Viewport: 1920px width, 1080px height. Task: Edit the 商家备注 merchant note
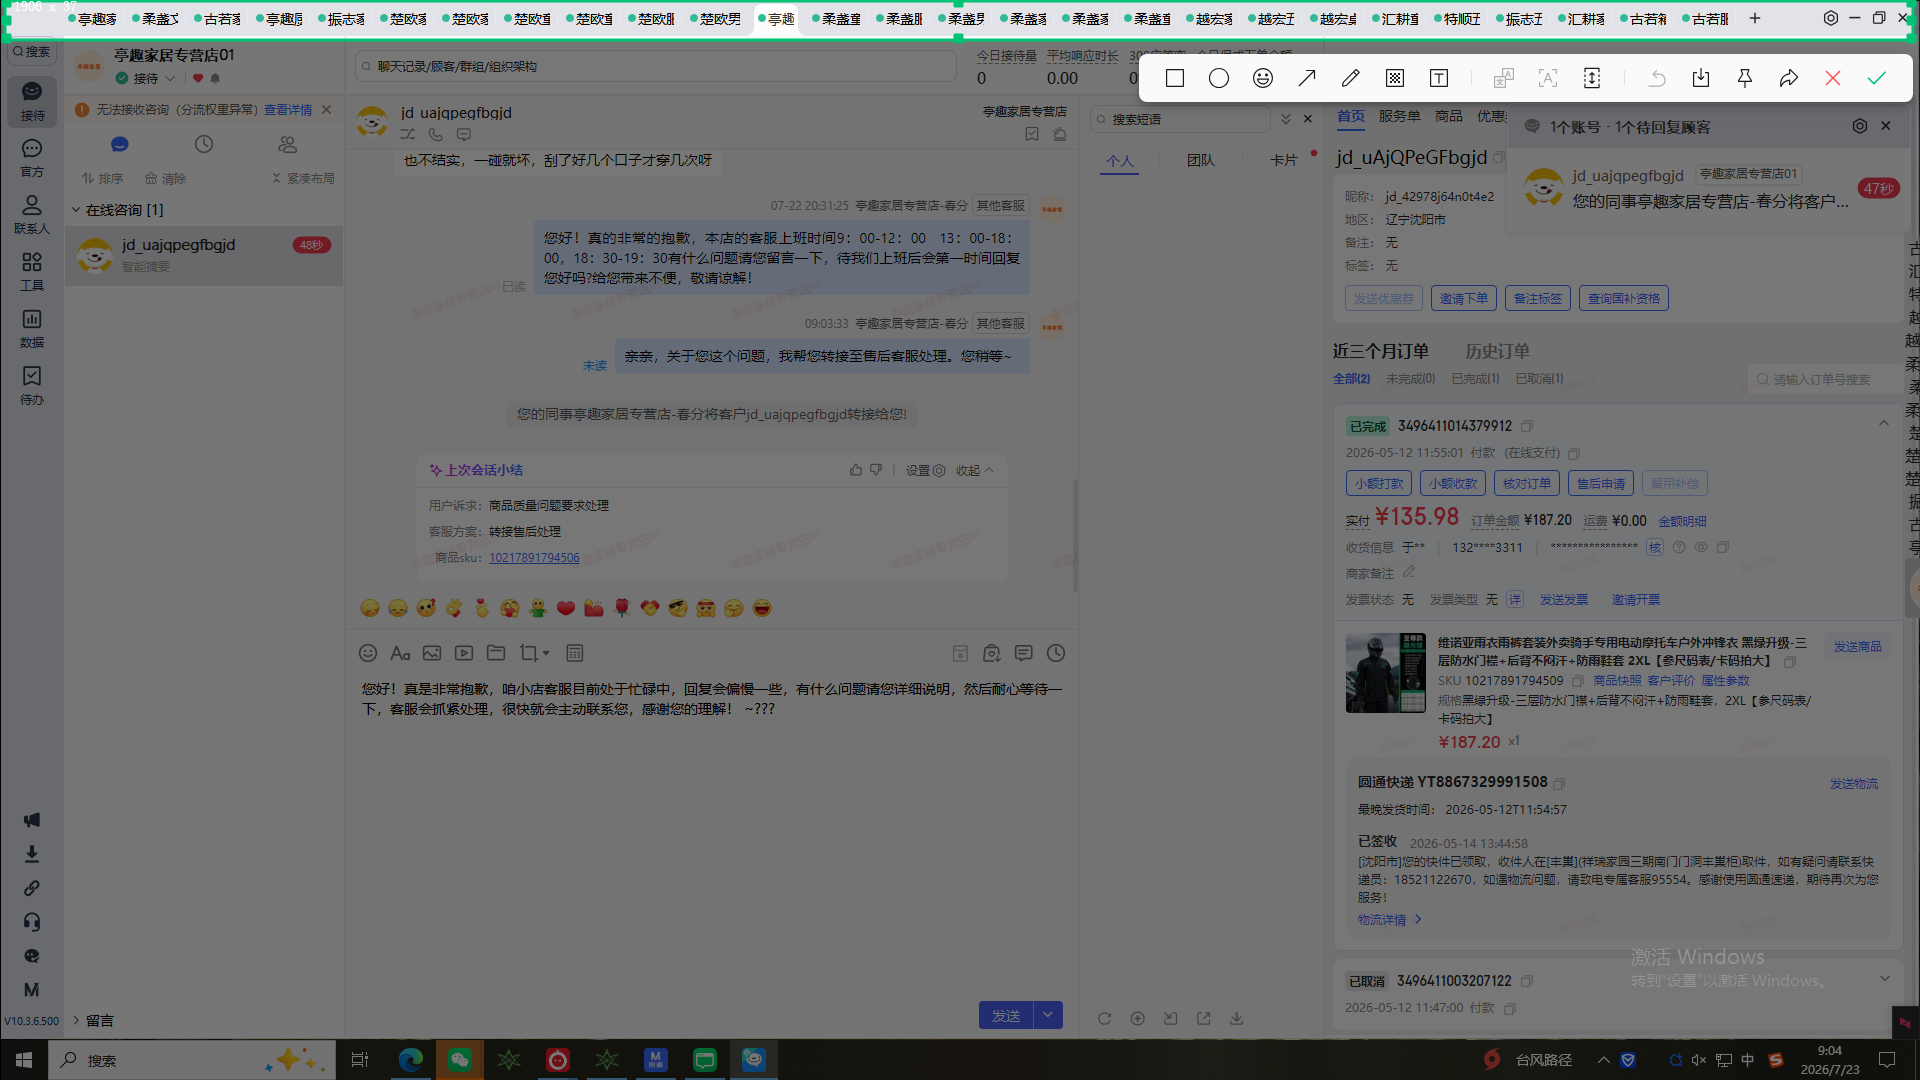pyautogui.click(x=1409, y=573)
